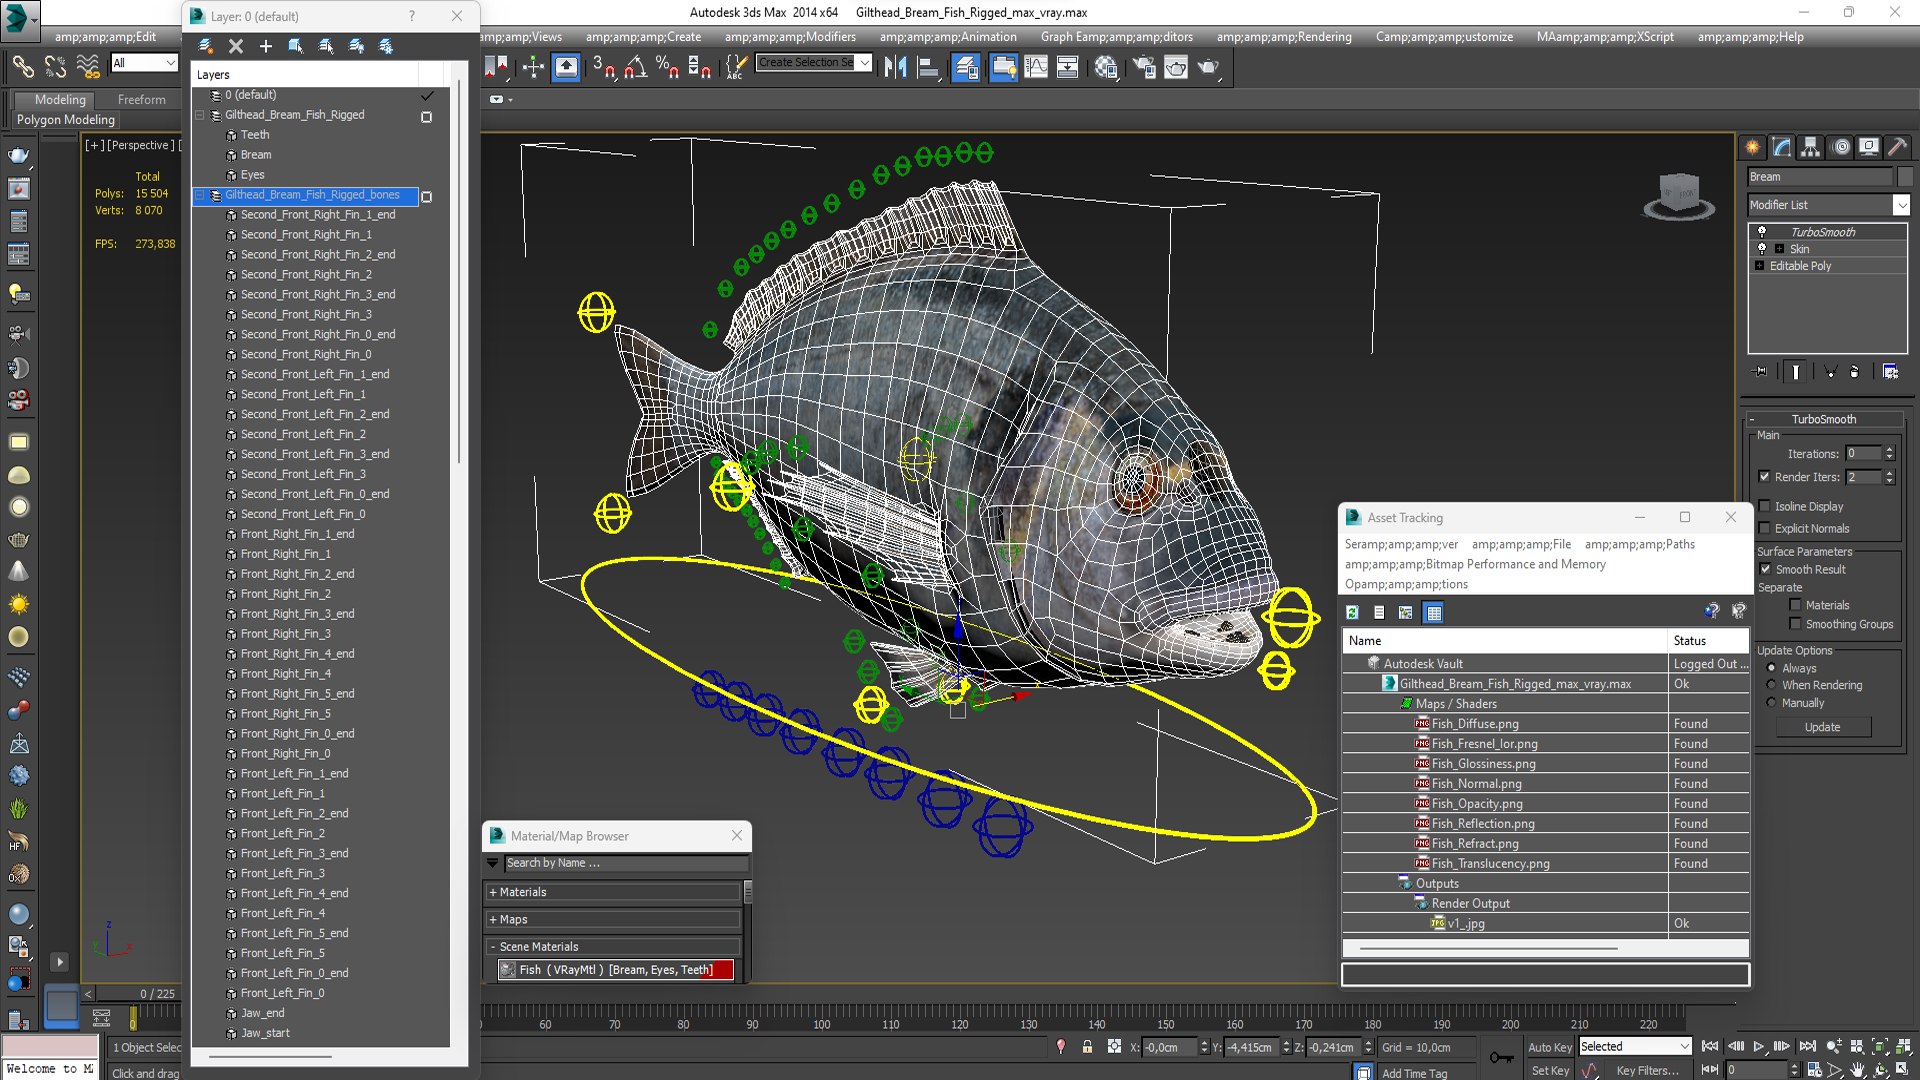Click delete layer X icon in Layer dialog
Viewport: 1920px width, 1080px height.
pos(236,46)
